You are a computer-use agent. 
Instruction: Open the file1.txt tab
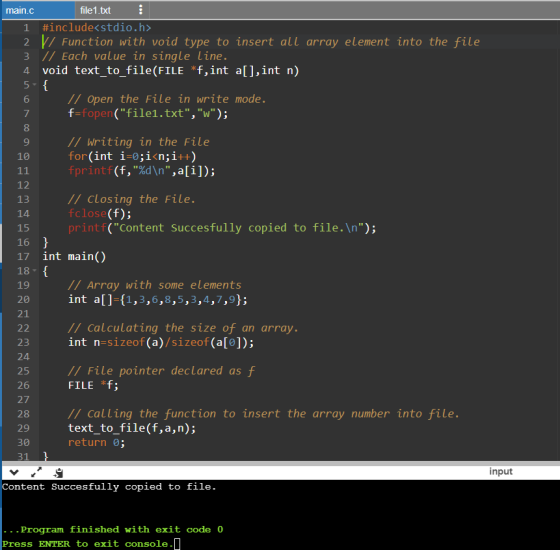click(x=95, y=10)
